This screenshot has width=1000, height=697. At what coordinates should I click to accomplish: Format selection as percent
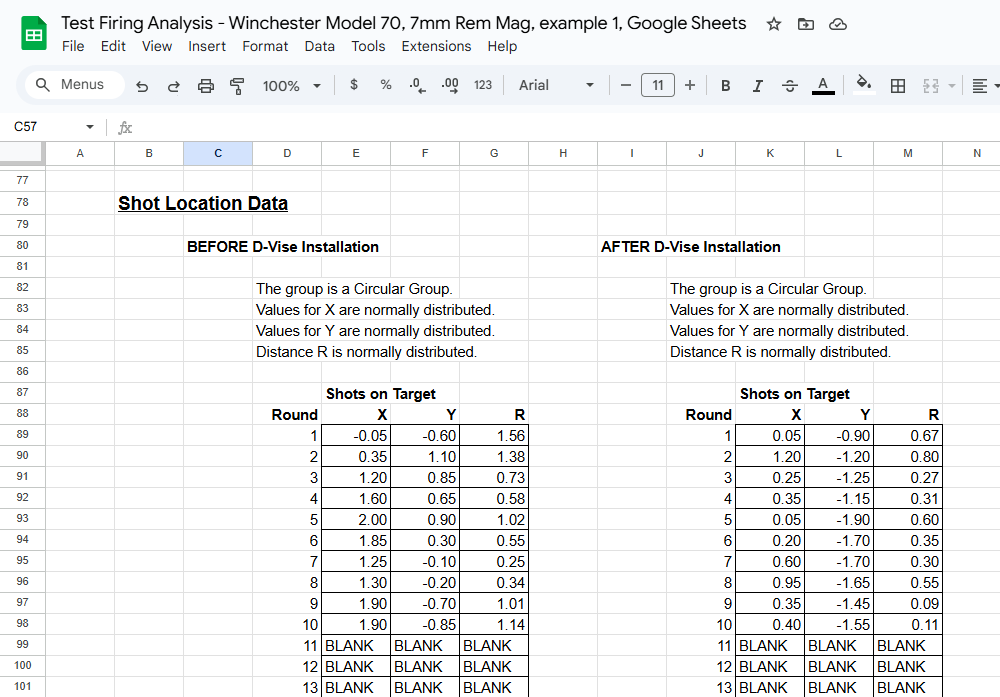click(386, 85)
